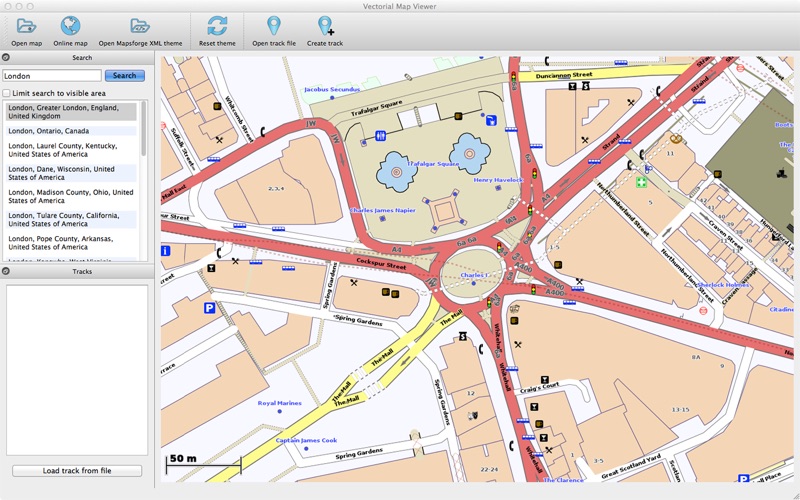Collapse the Tracks panel toggle
The image size is (800, 500).
[6, 271]
